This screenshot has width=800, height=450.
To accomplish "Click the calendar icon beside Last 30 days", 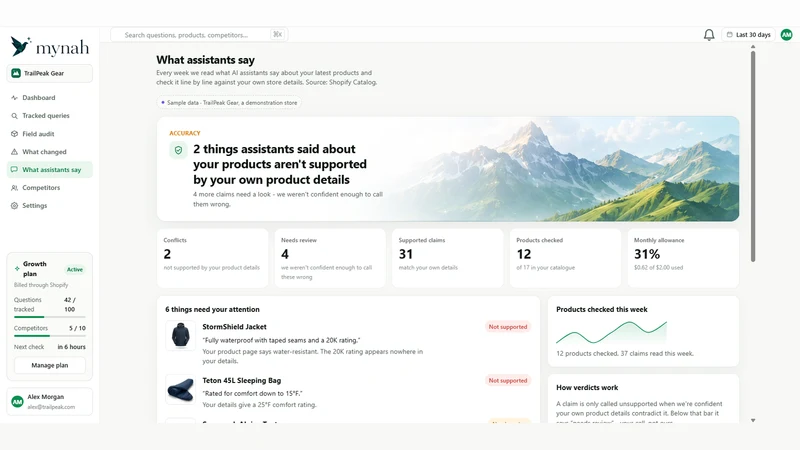I will coord(730,35).
